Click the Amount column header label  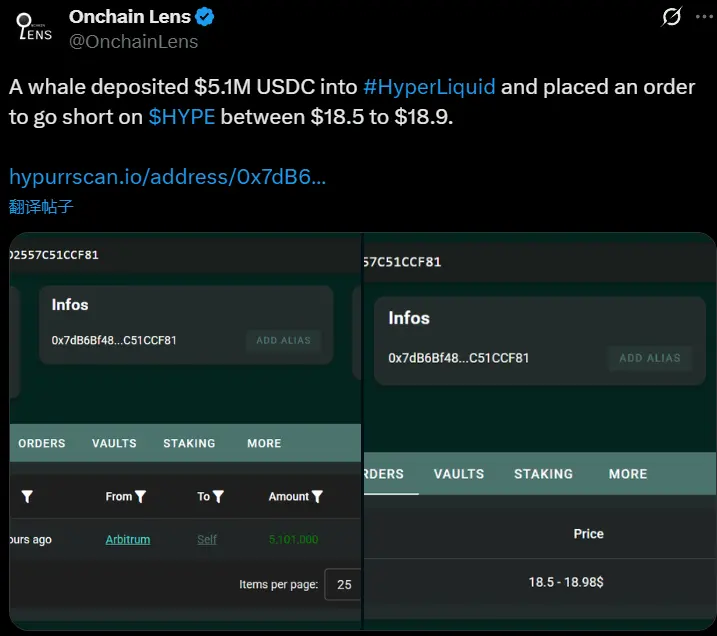pyautogui.click(x=289, y=497)
